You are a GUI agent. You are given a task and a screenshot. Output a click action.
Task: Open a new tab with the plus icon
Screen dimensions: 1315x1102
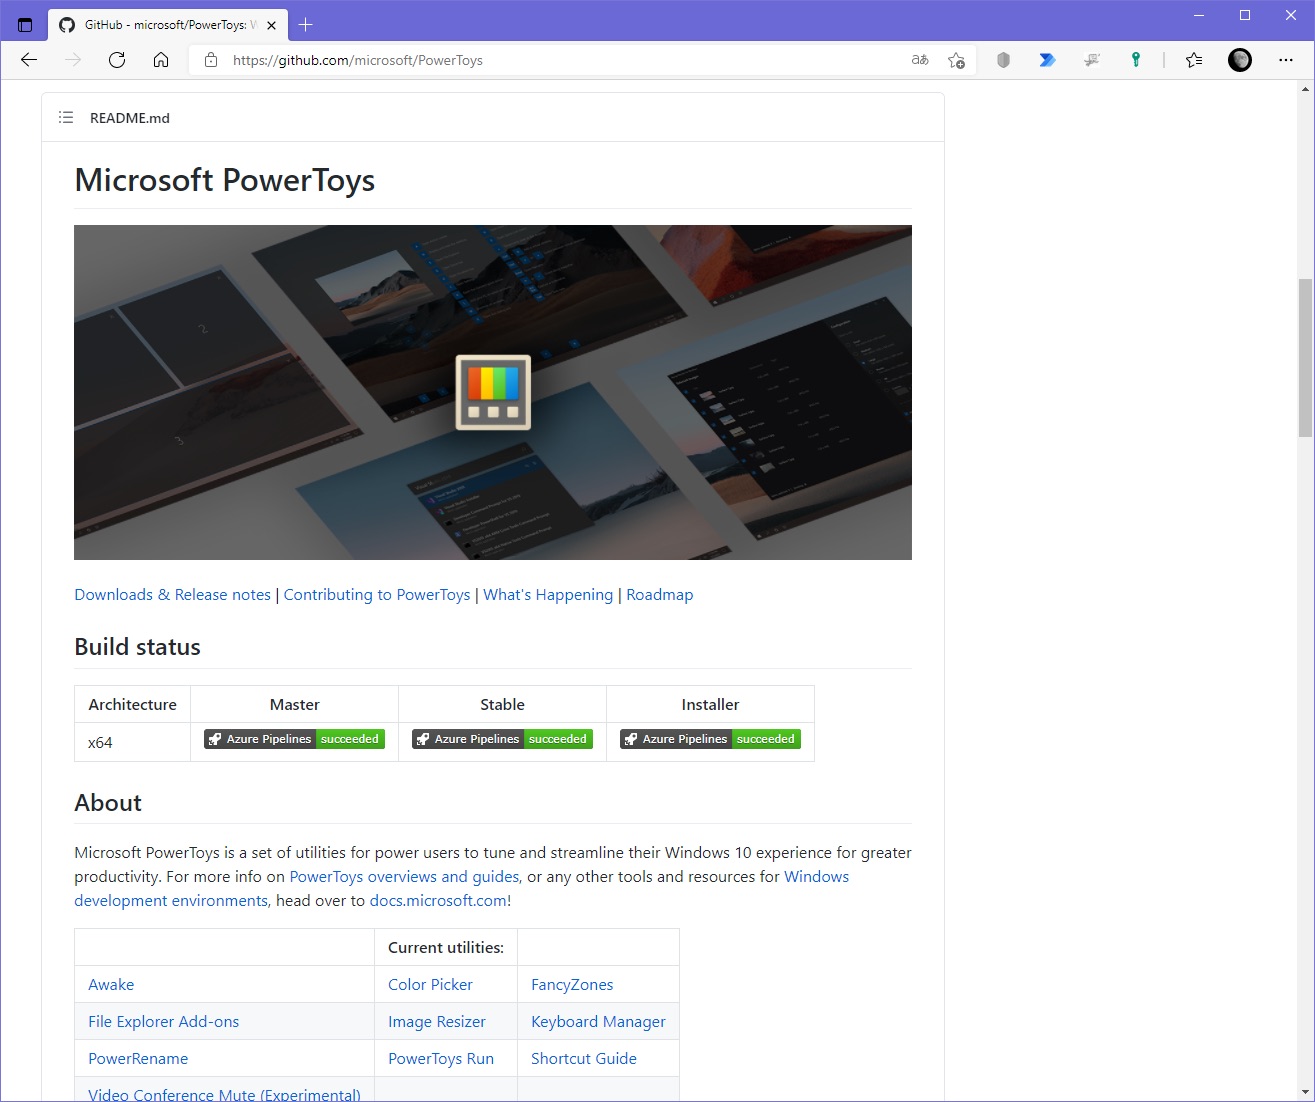point(306,25)
